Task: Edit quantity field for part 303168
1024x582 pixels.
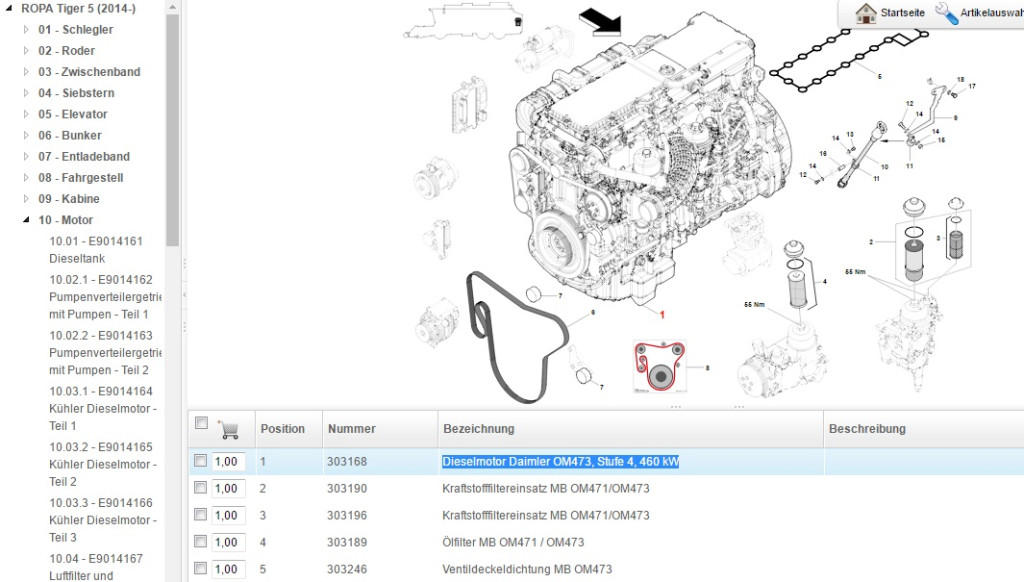Action: [229, 461]
